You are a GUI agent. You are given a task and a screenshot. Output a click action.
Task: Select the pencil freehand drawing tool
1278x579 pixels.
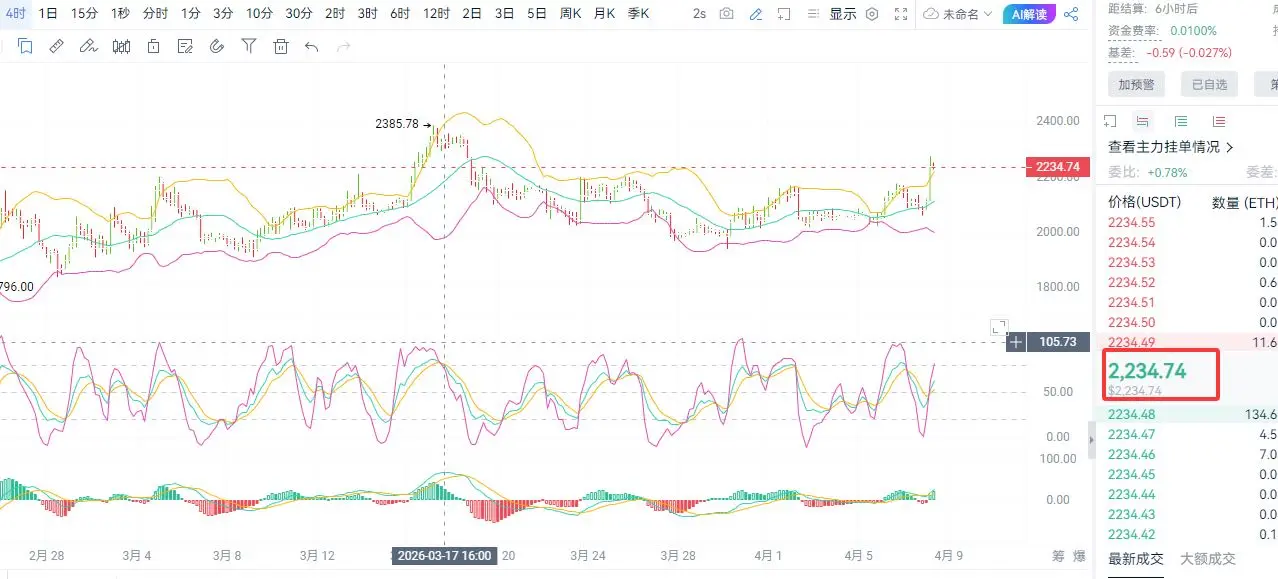[x=88, y=46]
